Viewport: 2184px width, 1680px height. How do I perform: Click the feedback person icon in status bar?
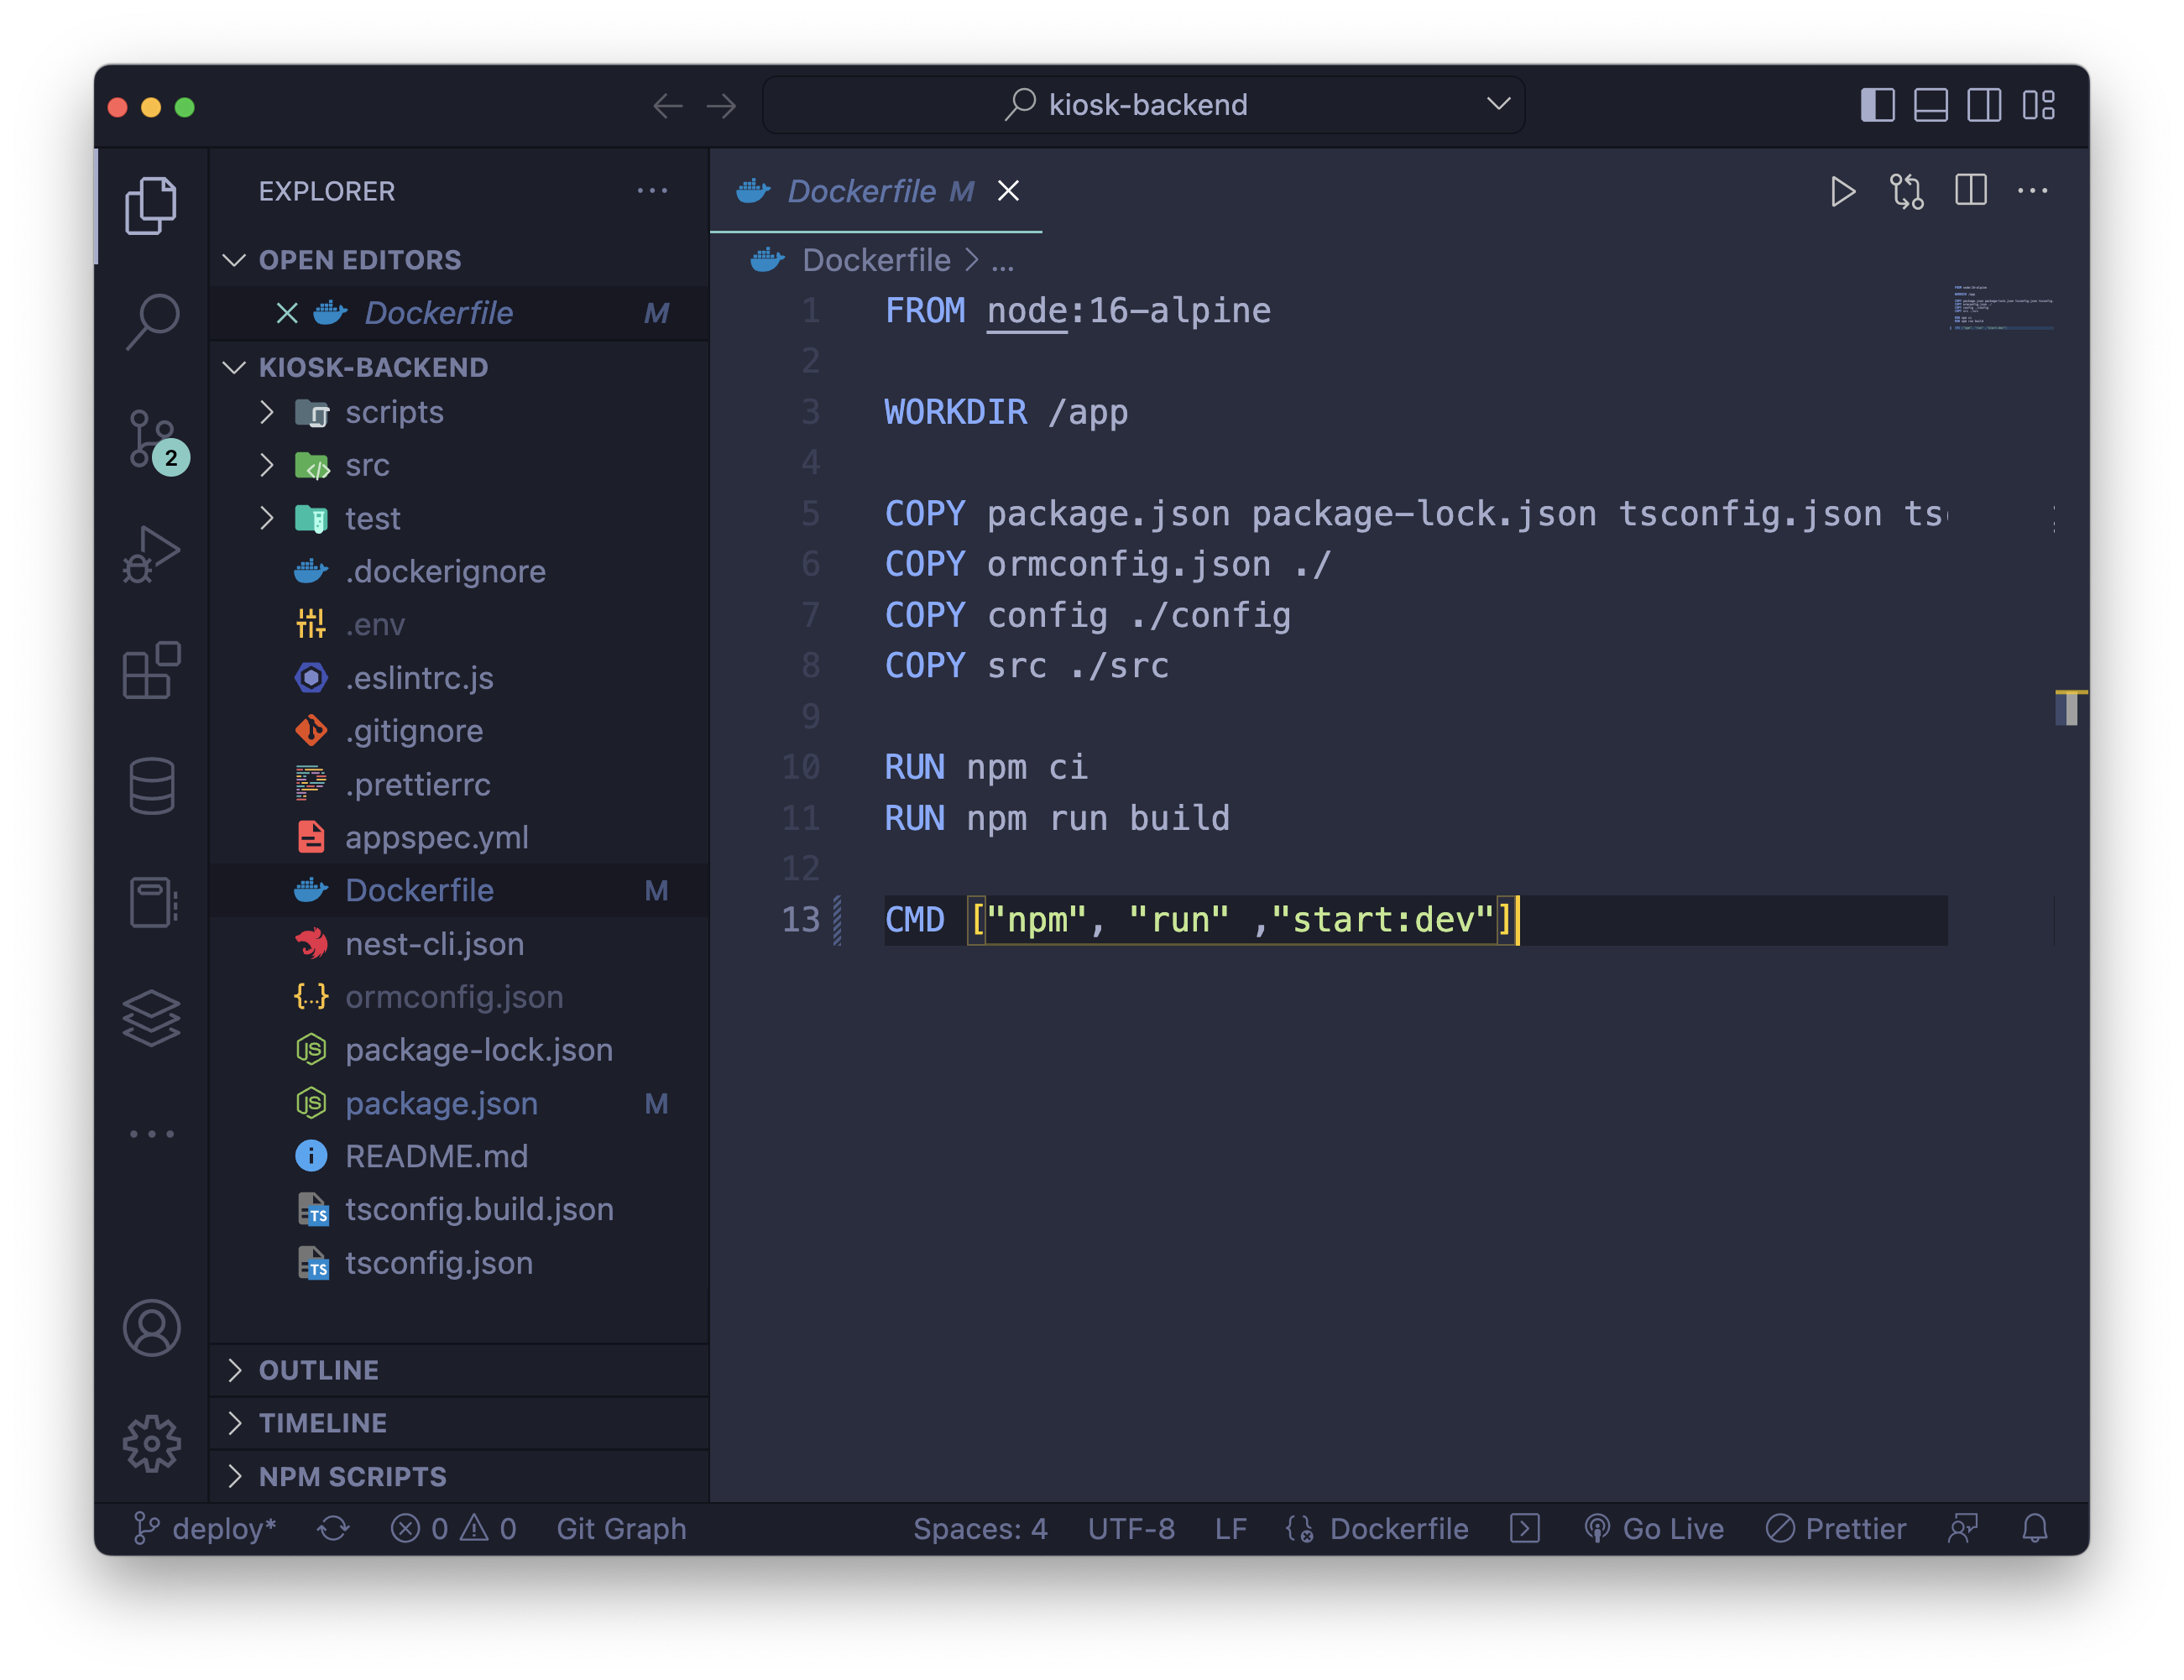point(1963,1529)
